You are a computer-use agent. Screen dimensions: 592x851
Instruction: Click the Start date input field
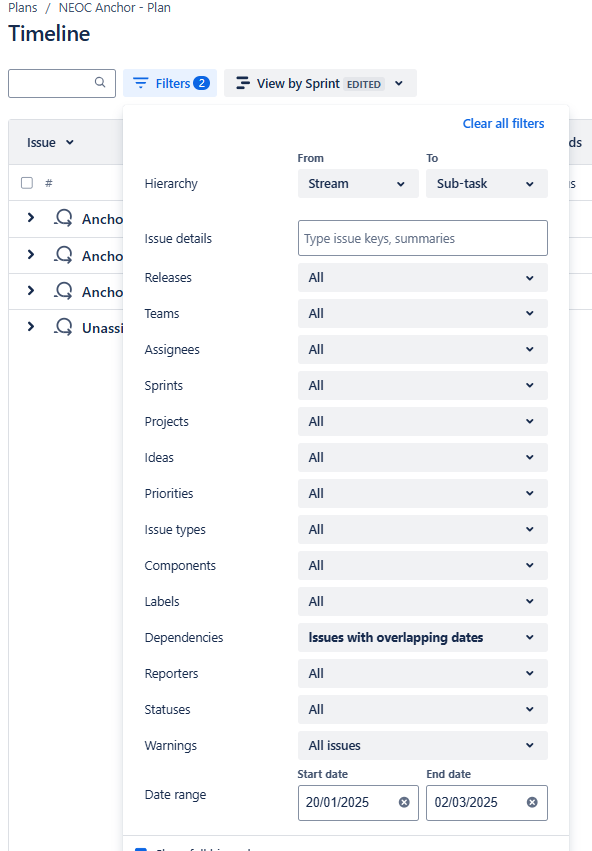point(358,803)
